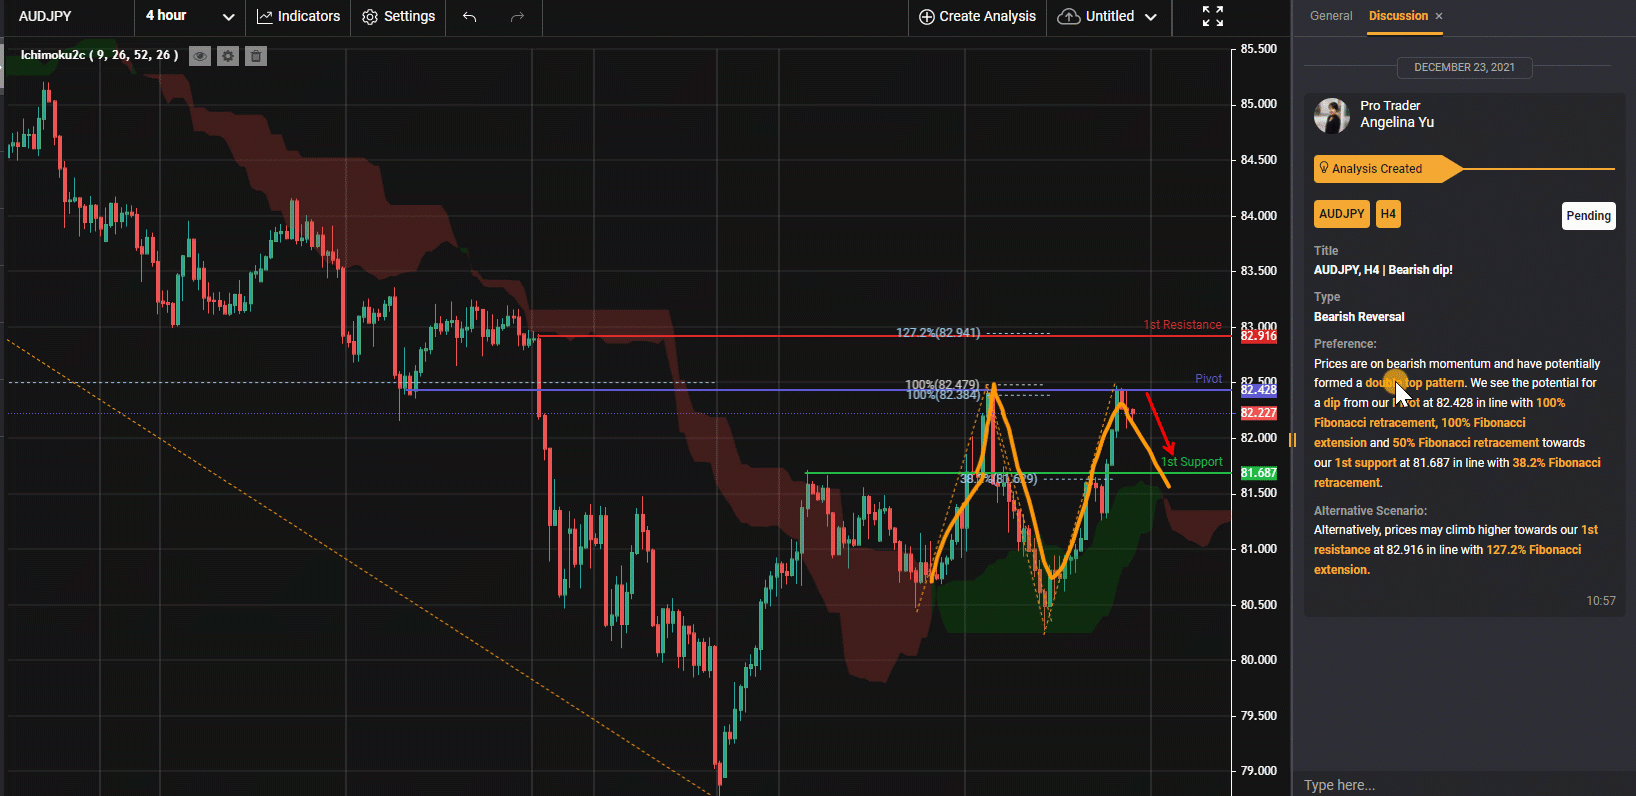Click Angelina Yu's profile avatar
This screenshot has height=796, width=1636.
point(1332,115)
